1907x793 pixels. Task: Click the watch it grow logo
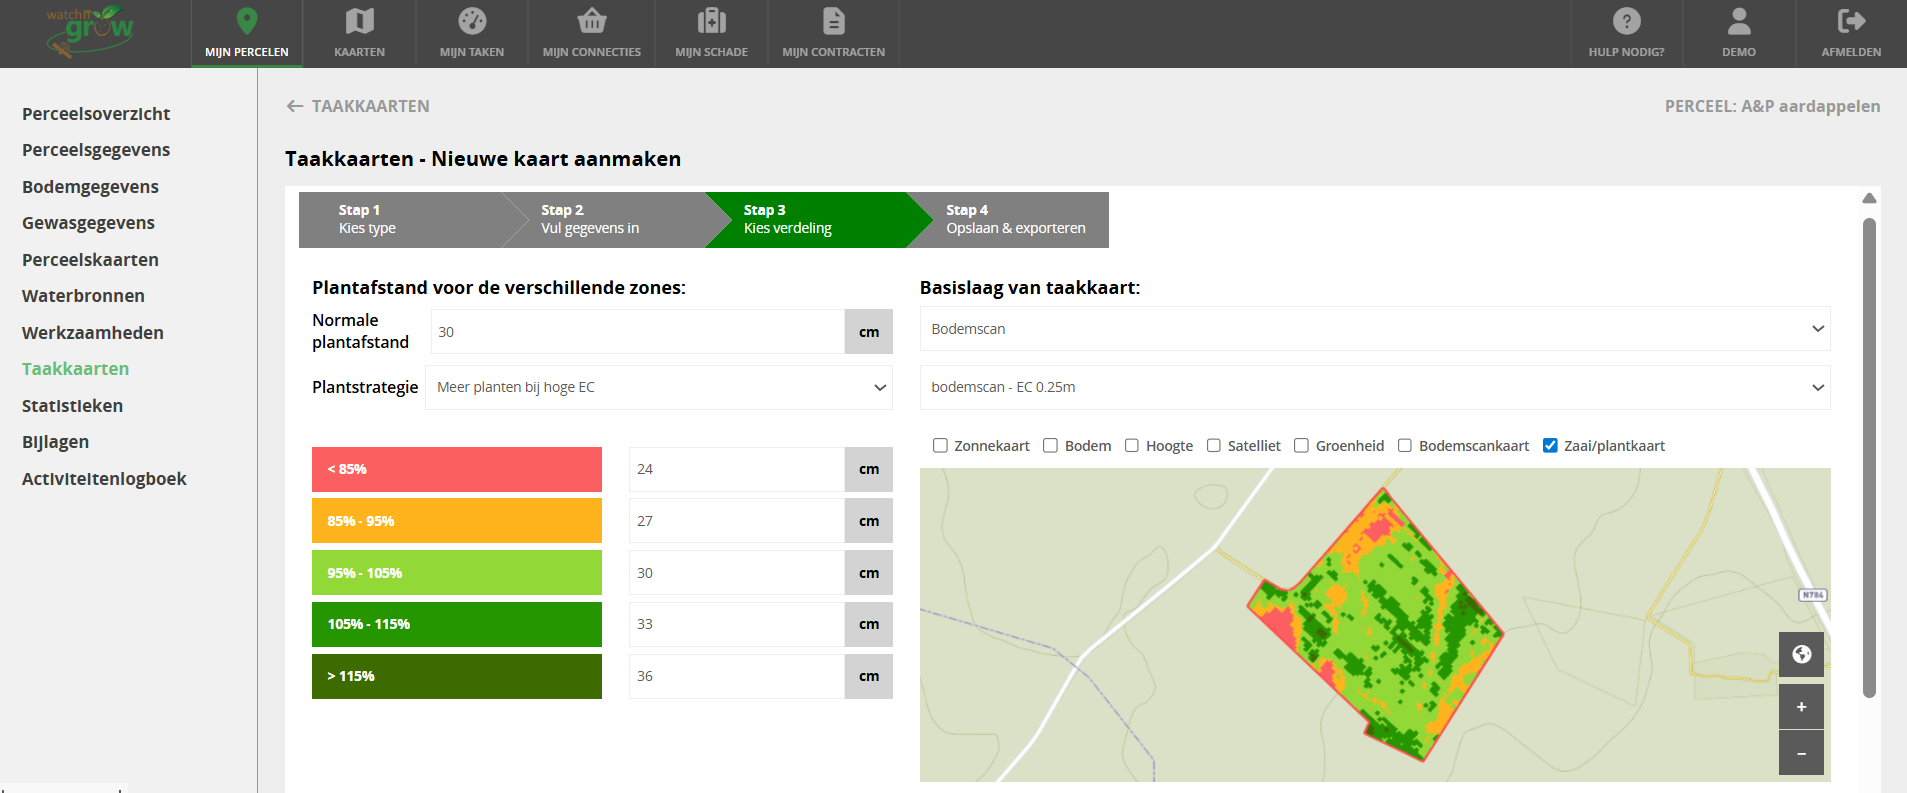89,30
